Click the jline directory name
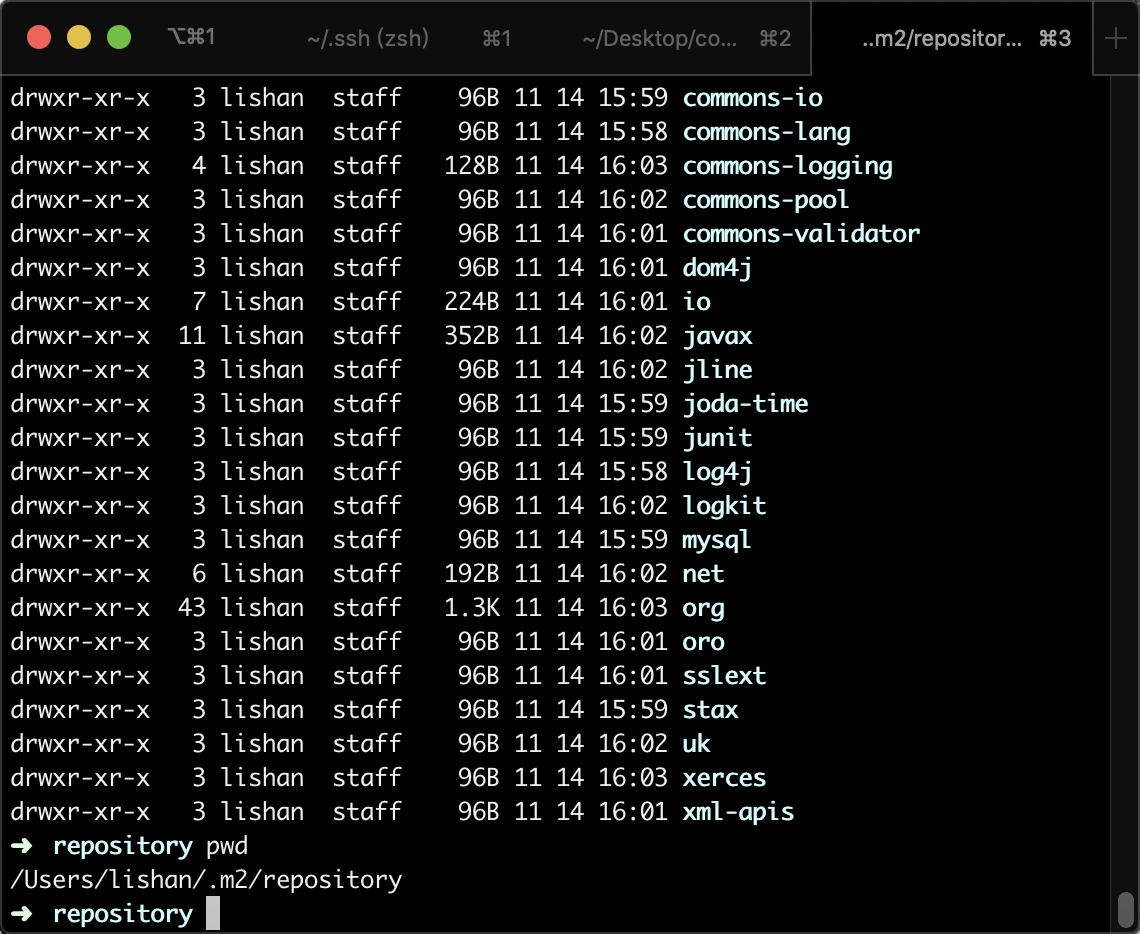The height and width of the screenshot is (934, 1140). [x=717, y=369]
